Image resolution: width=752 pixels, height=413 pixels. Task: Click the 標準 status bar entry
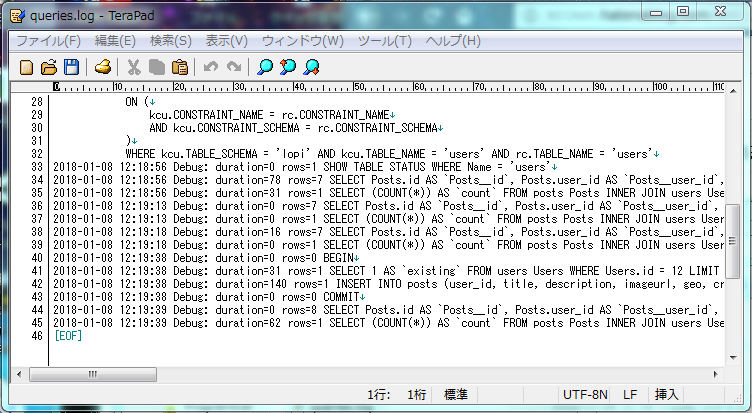click(x=456, y=395)
